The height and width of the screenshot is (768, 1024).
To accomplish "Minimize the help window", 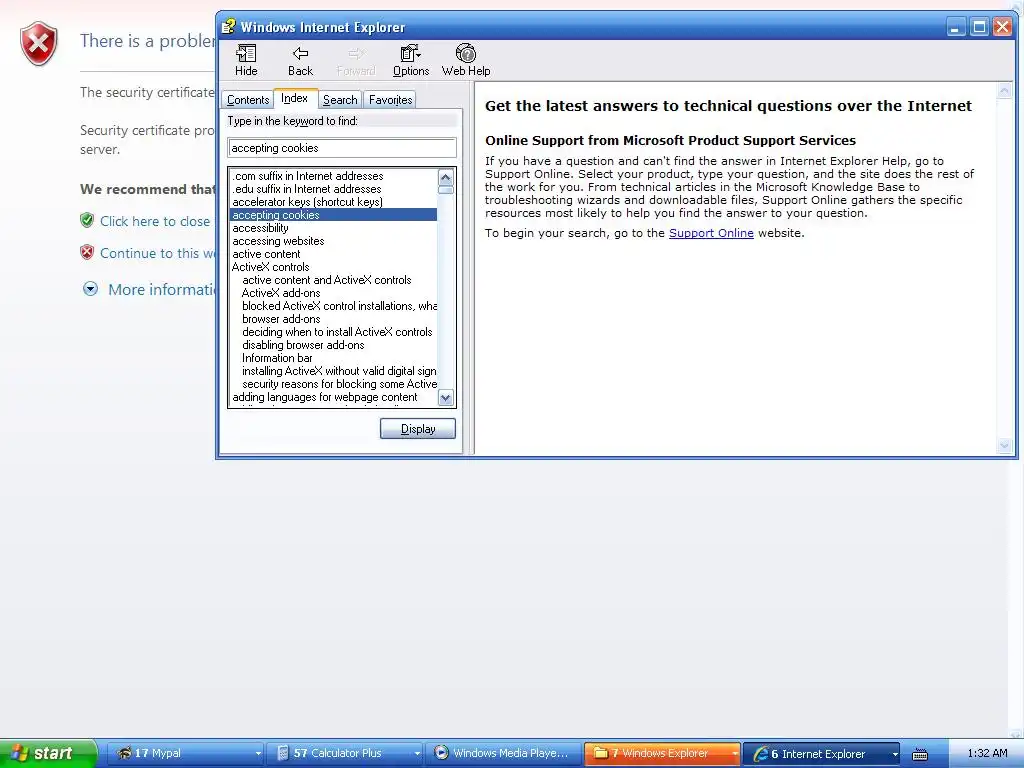I will point(955,27).
